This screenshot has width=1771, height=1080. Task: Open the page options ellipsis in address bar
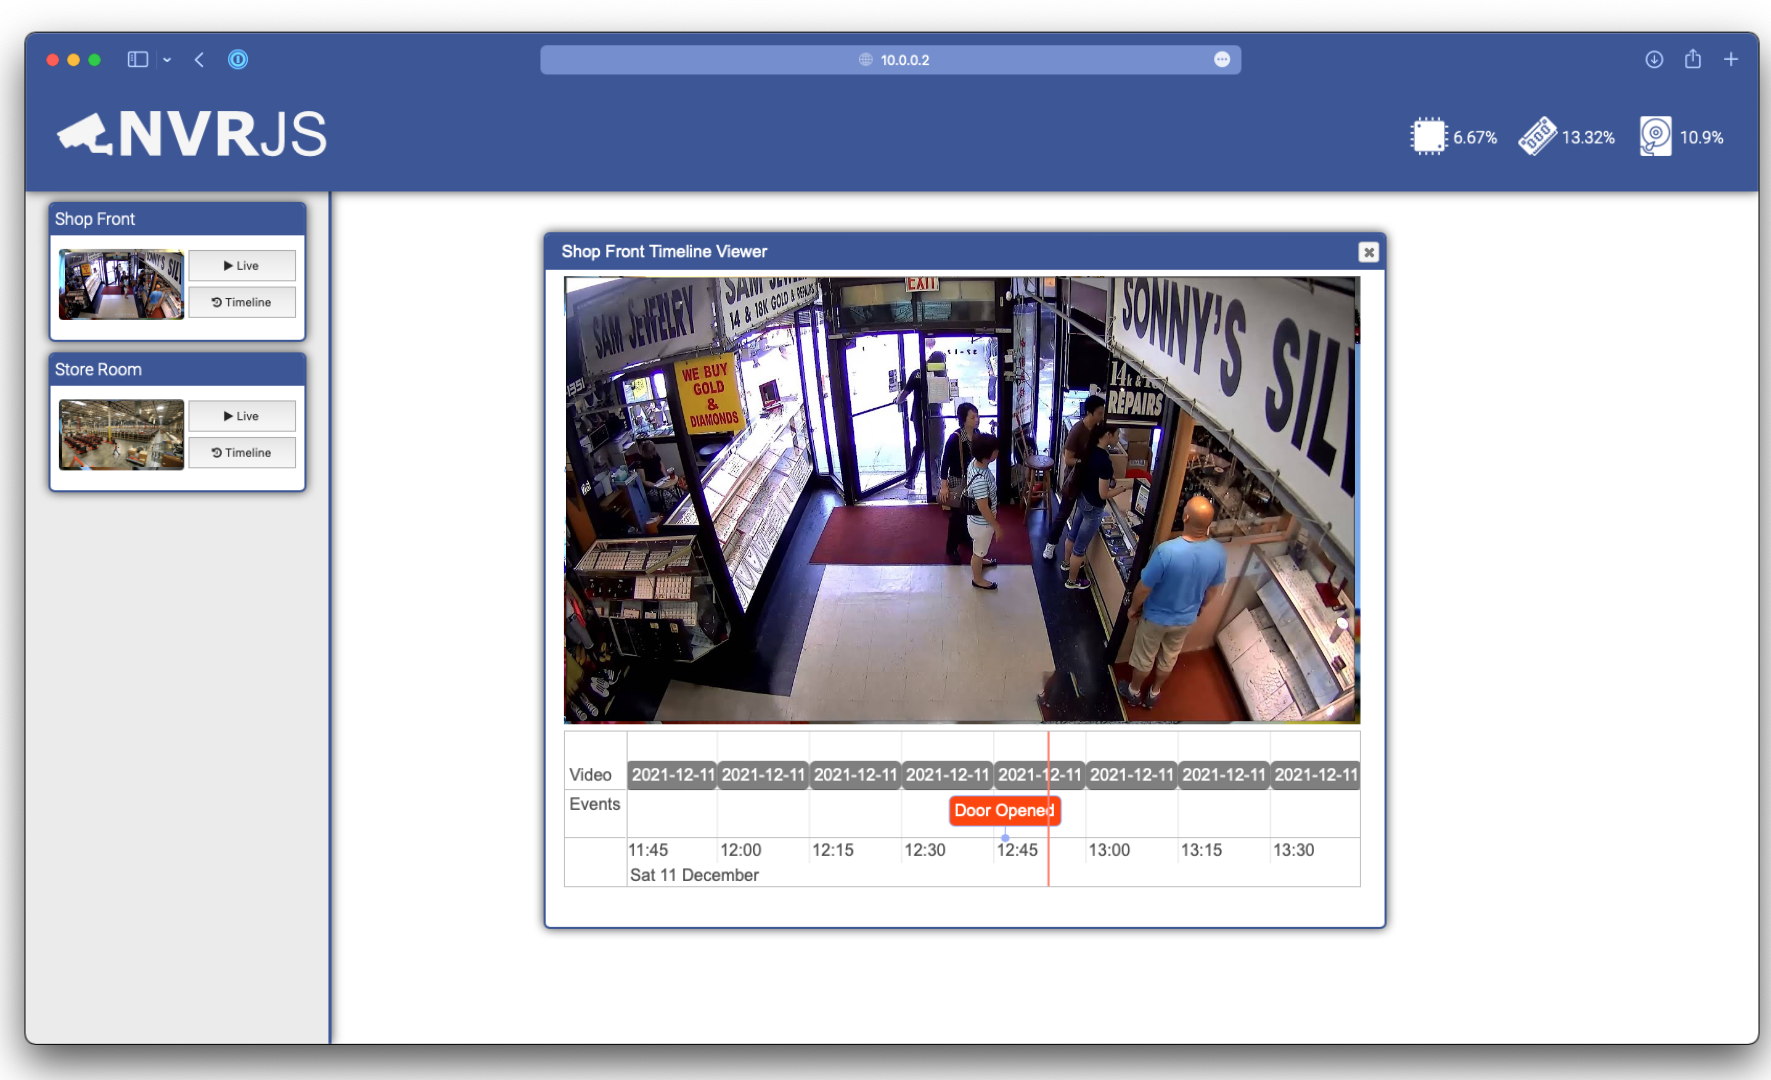coord(1222,60)
